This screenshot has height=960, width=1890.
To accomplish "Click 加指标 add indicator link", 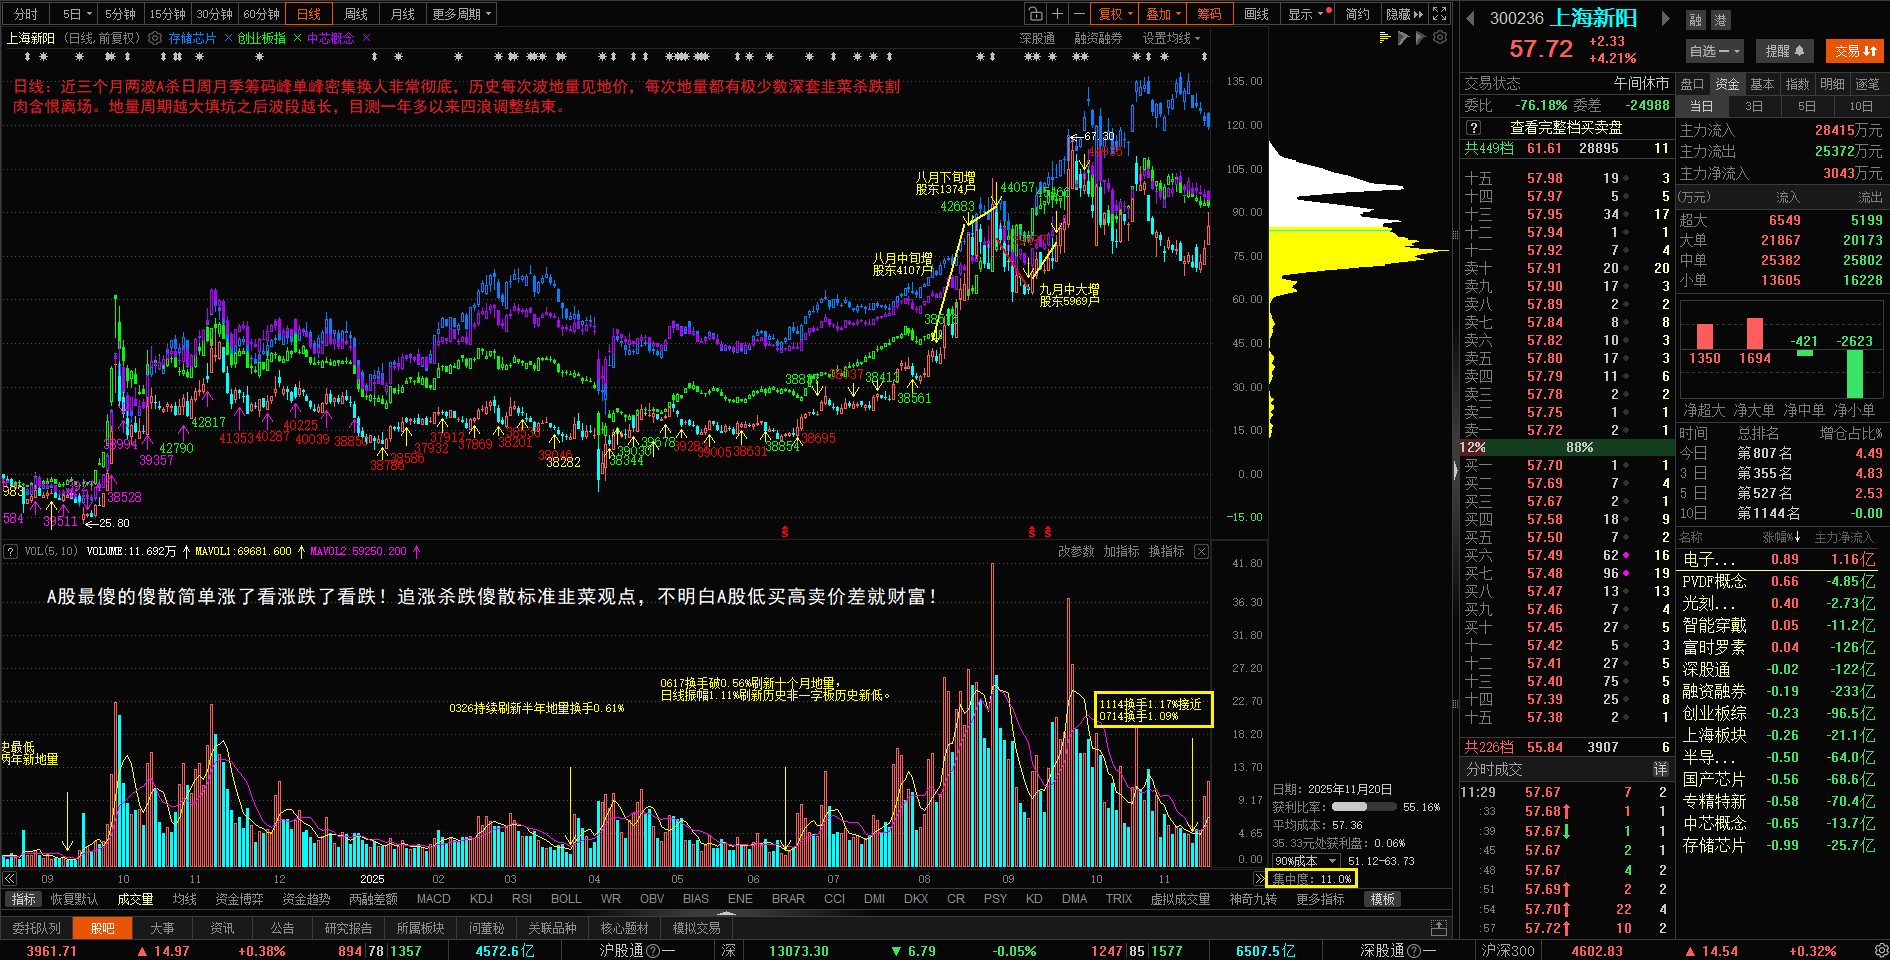I will pos(1121,551).
